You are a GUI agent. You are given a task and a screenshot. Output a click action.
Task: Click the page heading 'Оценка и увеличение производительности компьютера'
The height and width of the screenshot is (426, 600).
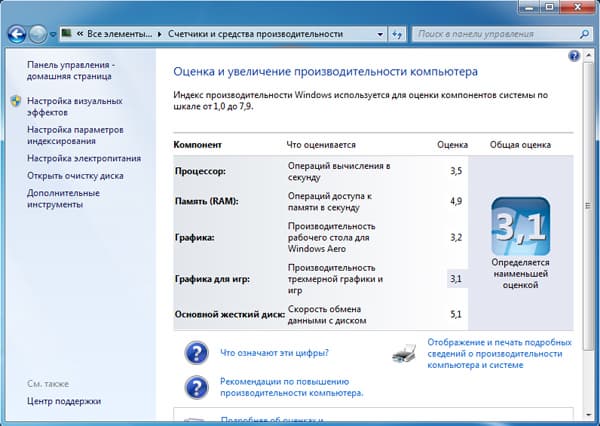325,72
